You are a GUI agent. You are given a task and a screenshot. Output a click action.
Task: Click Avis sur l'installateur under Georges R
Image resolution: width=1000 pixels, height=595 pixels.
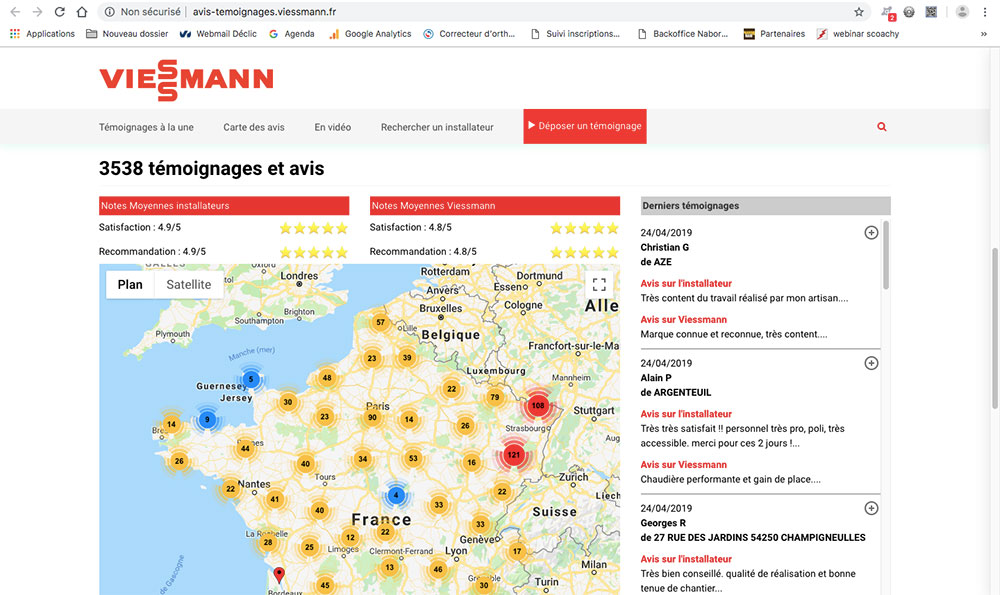686,559
